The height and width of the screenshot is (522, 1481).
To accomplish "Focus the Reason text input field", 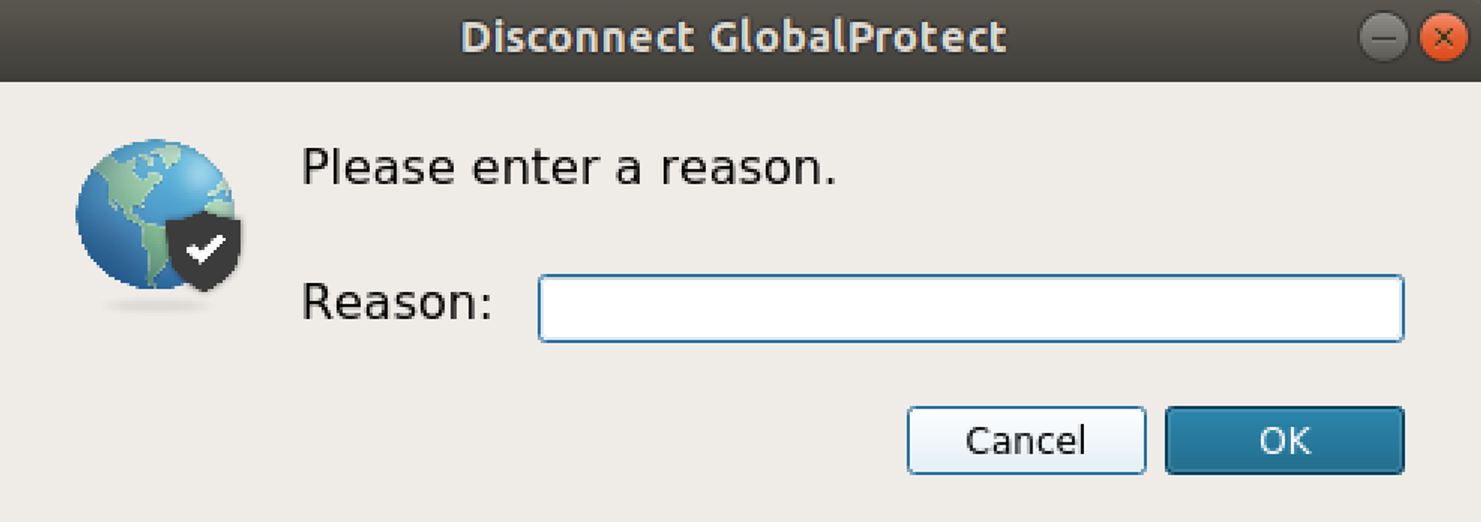I will click(970, 308).
